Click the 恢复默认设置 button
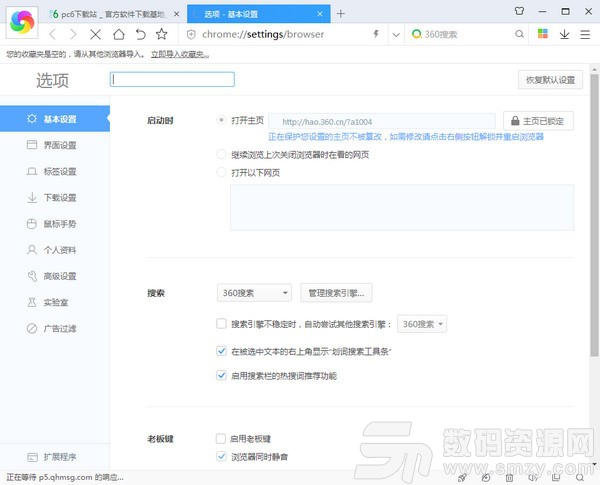600x485 pixels. point(548,80)
